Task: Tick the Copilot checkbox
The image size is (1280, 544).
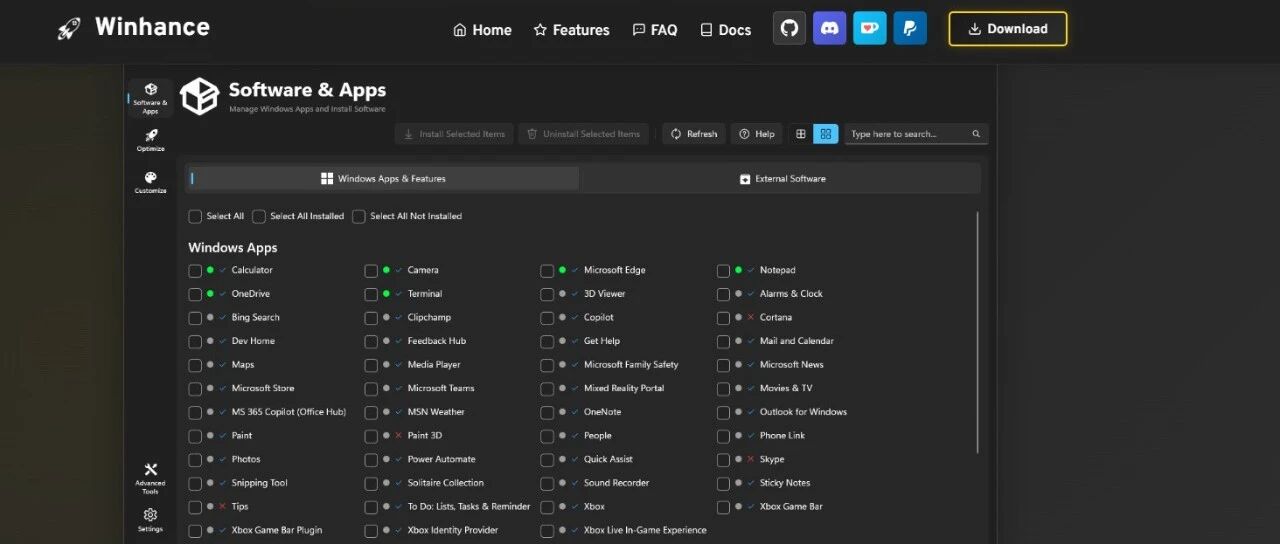Action: click(547, 318)
